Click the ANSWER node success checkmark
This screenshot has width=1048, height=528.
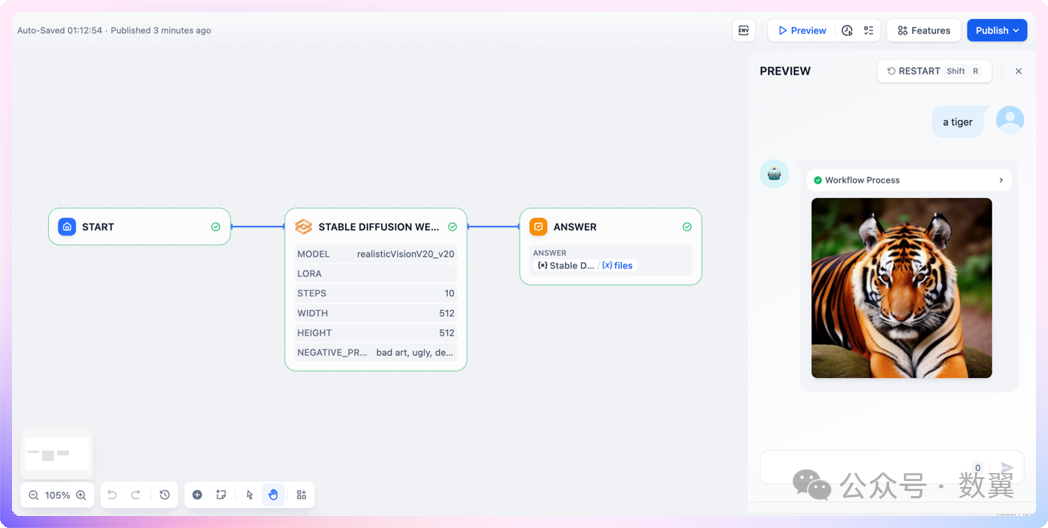[686, 227]
